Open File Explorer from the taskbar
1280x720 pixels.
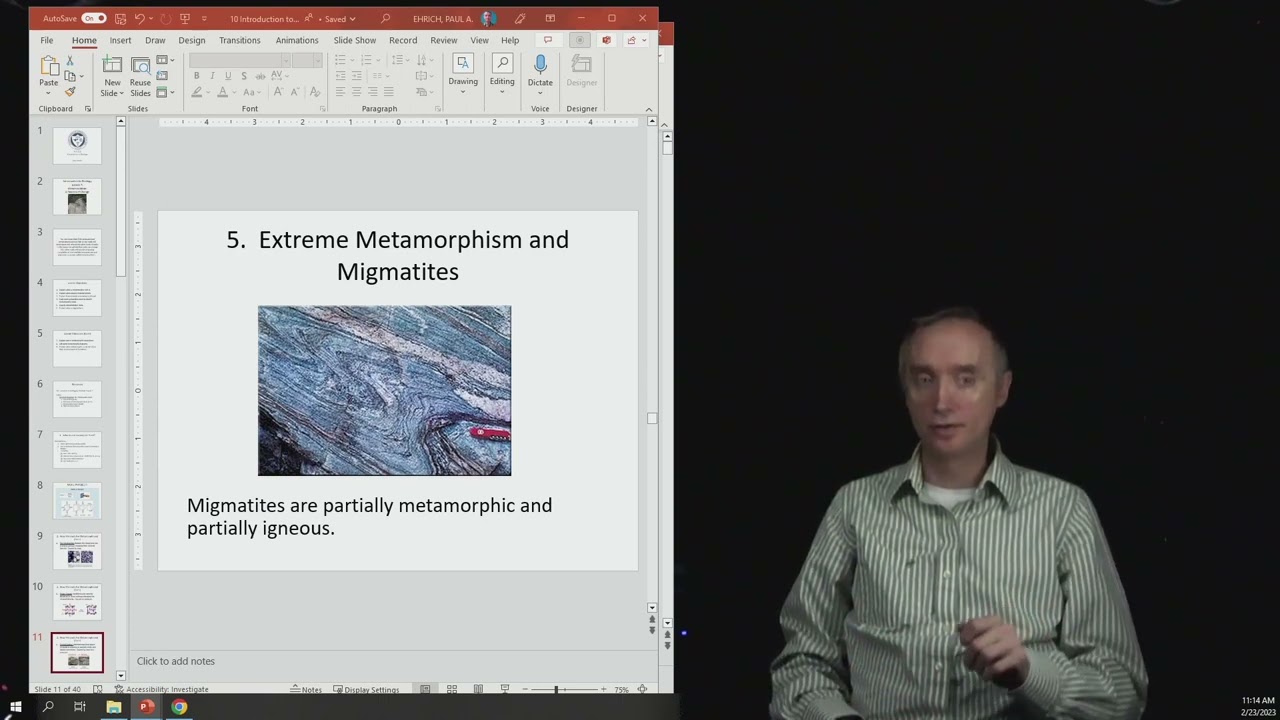pos(114,707)
